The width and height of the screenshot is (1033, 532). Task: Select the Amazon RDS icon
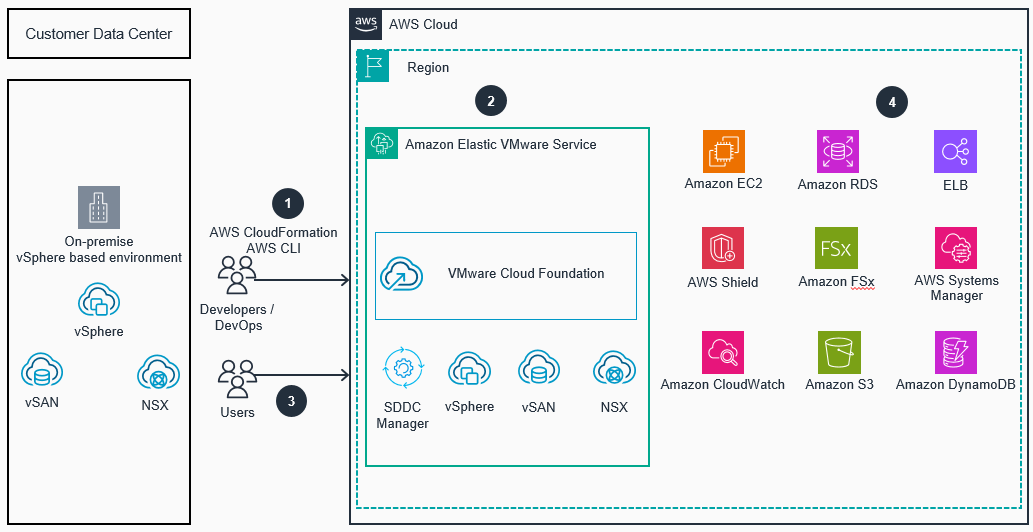837,152
